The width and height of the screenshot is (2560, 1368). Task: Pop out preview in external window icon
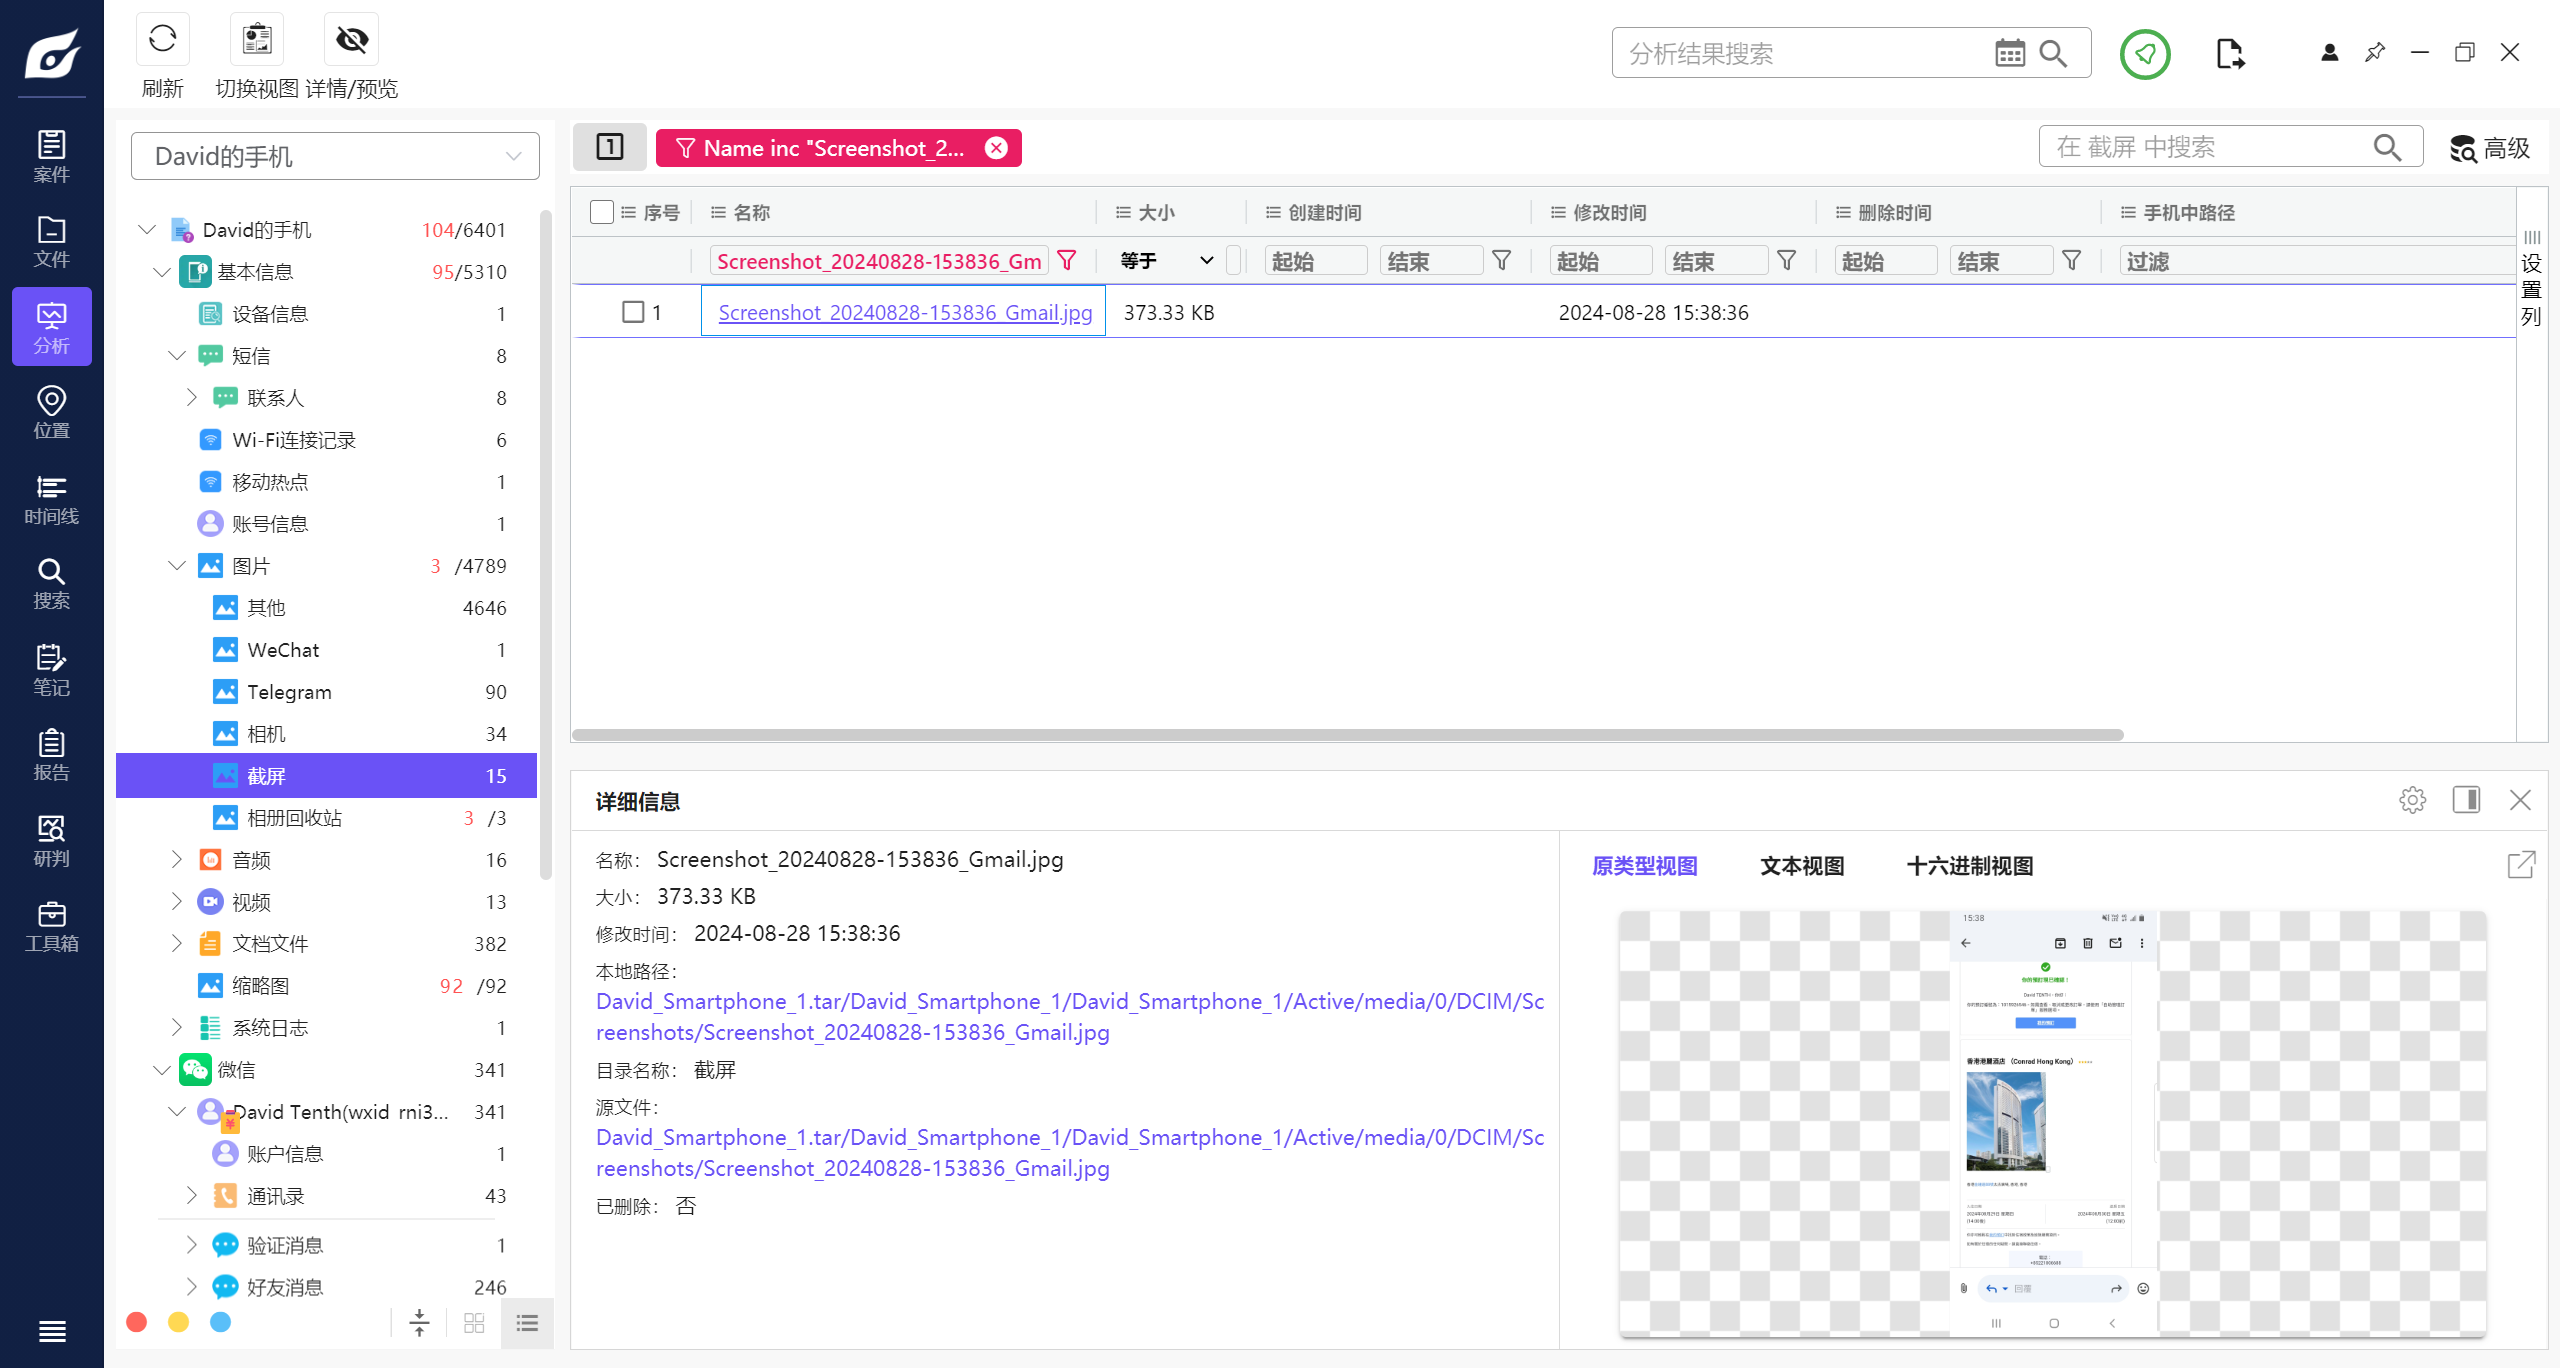point(2520,865)
